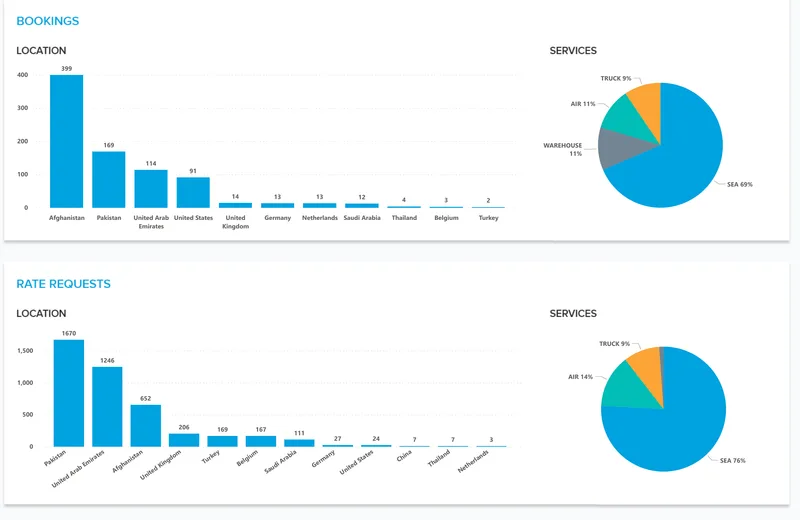Image resolution: width=800 pixels, height=520 pixels.
Task: Click the 'WAREHOUSE 11%' pie label
Action: pos(563,150)
